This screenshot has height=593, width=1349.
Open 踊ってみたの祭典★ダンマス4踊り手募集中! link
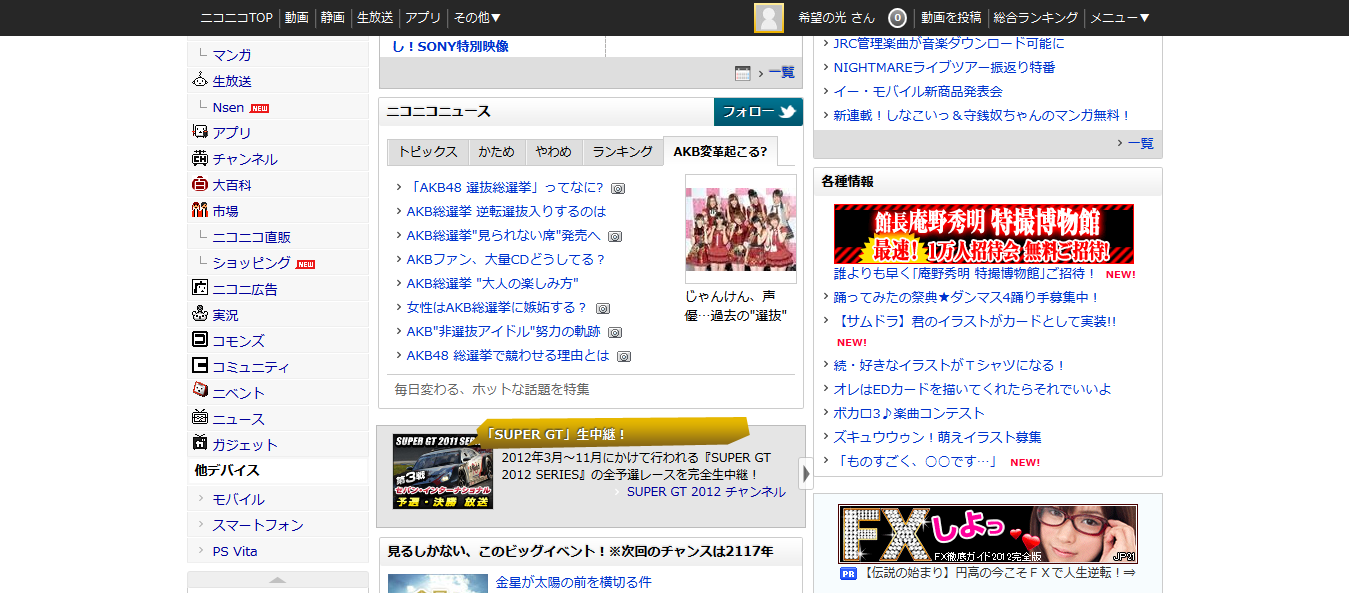966,297
